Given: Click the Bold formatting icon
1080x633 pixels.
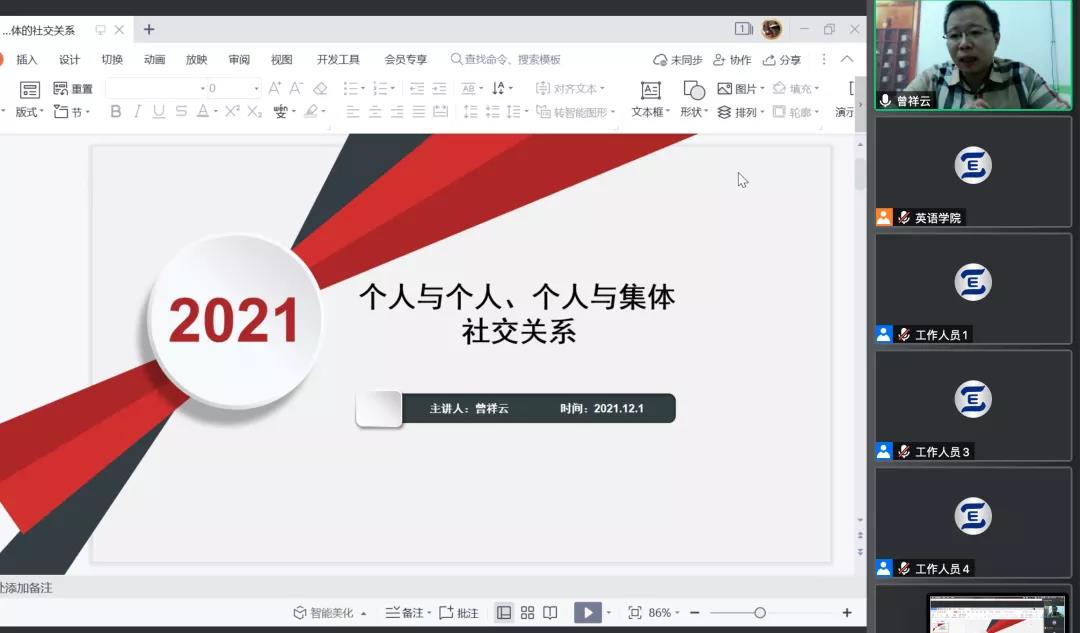Looking at the screenshot, I should (x=116, y=112).
